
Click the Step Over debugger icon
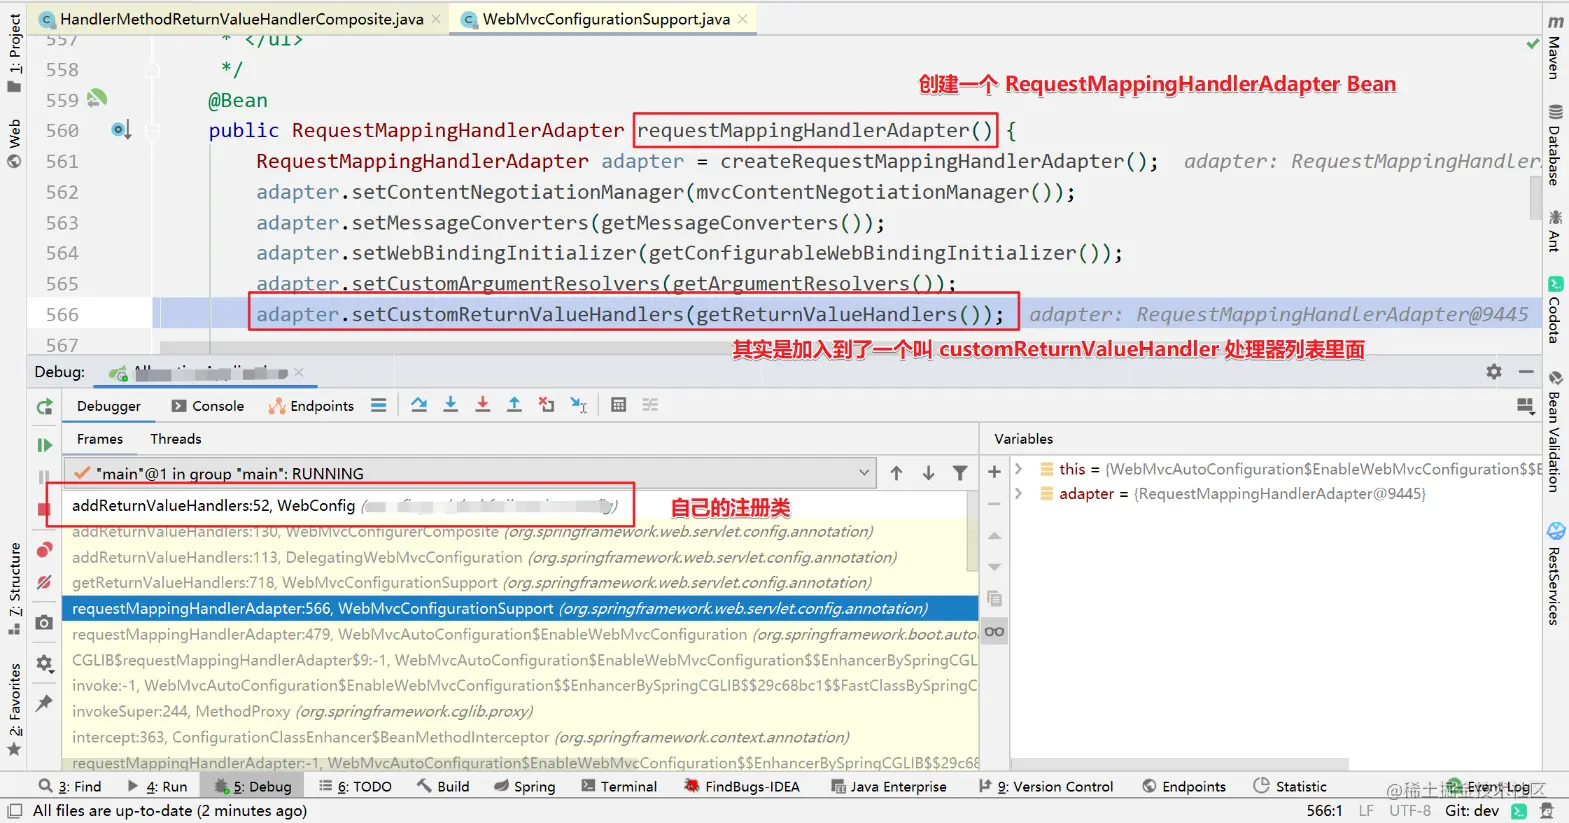tap(419, 405)
